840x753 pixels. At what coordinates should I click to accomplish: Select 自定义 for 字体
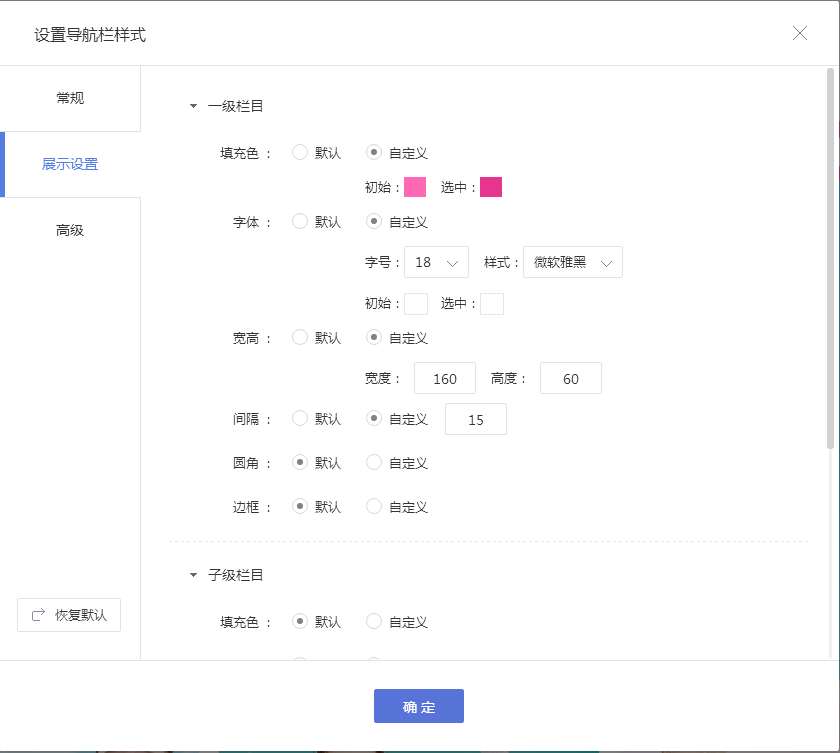(374, 221)
